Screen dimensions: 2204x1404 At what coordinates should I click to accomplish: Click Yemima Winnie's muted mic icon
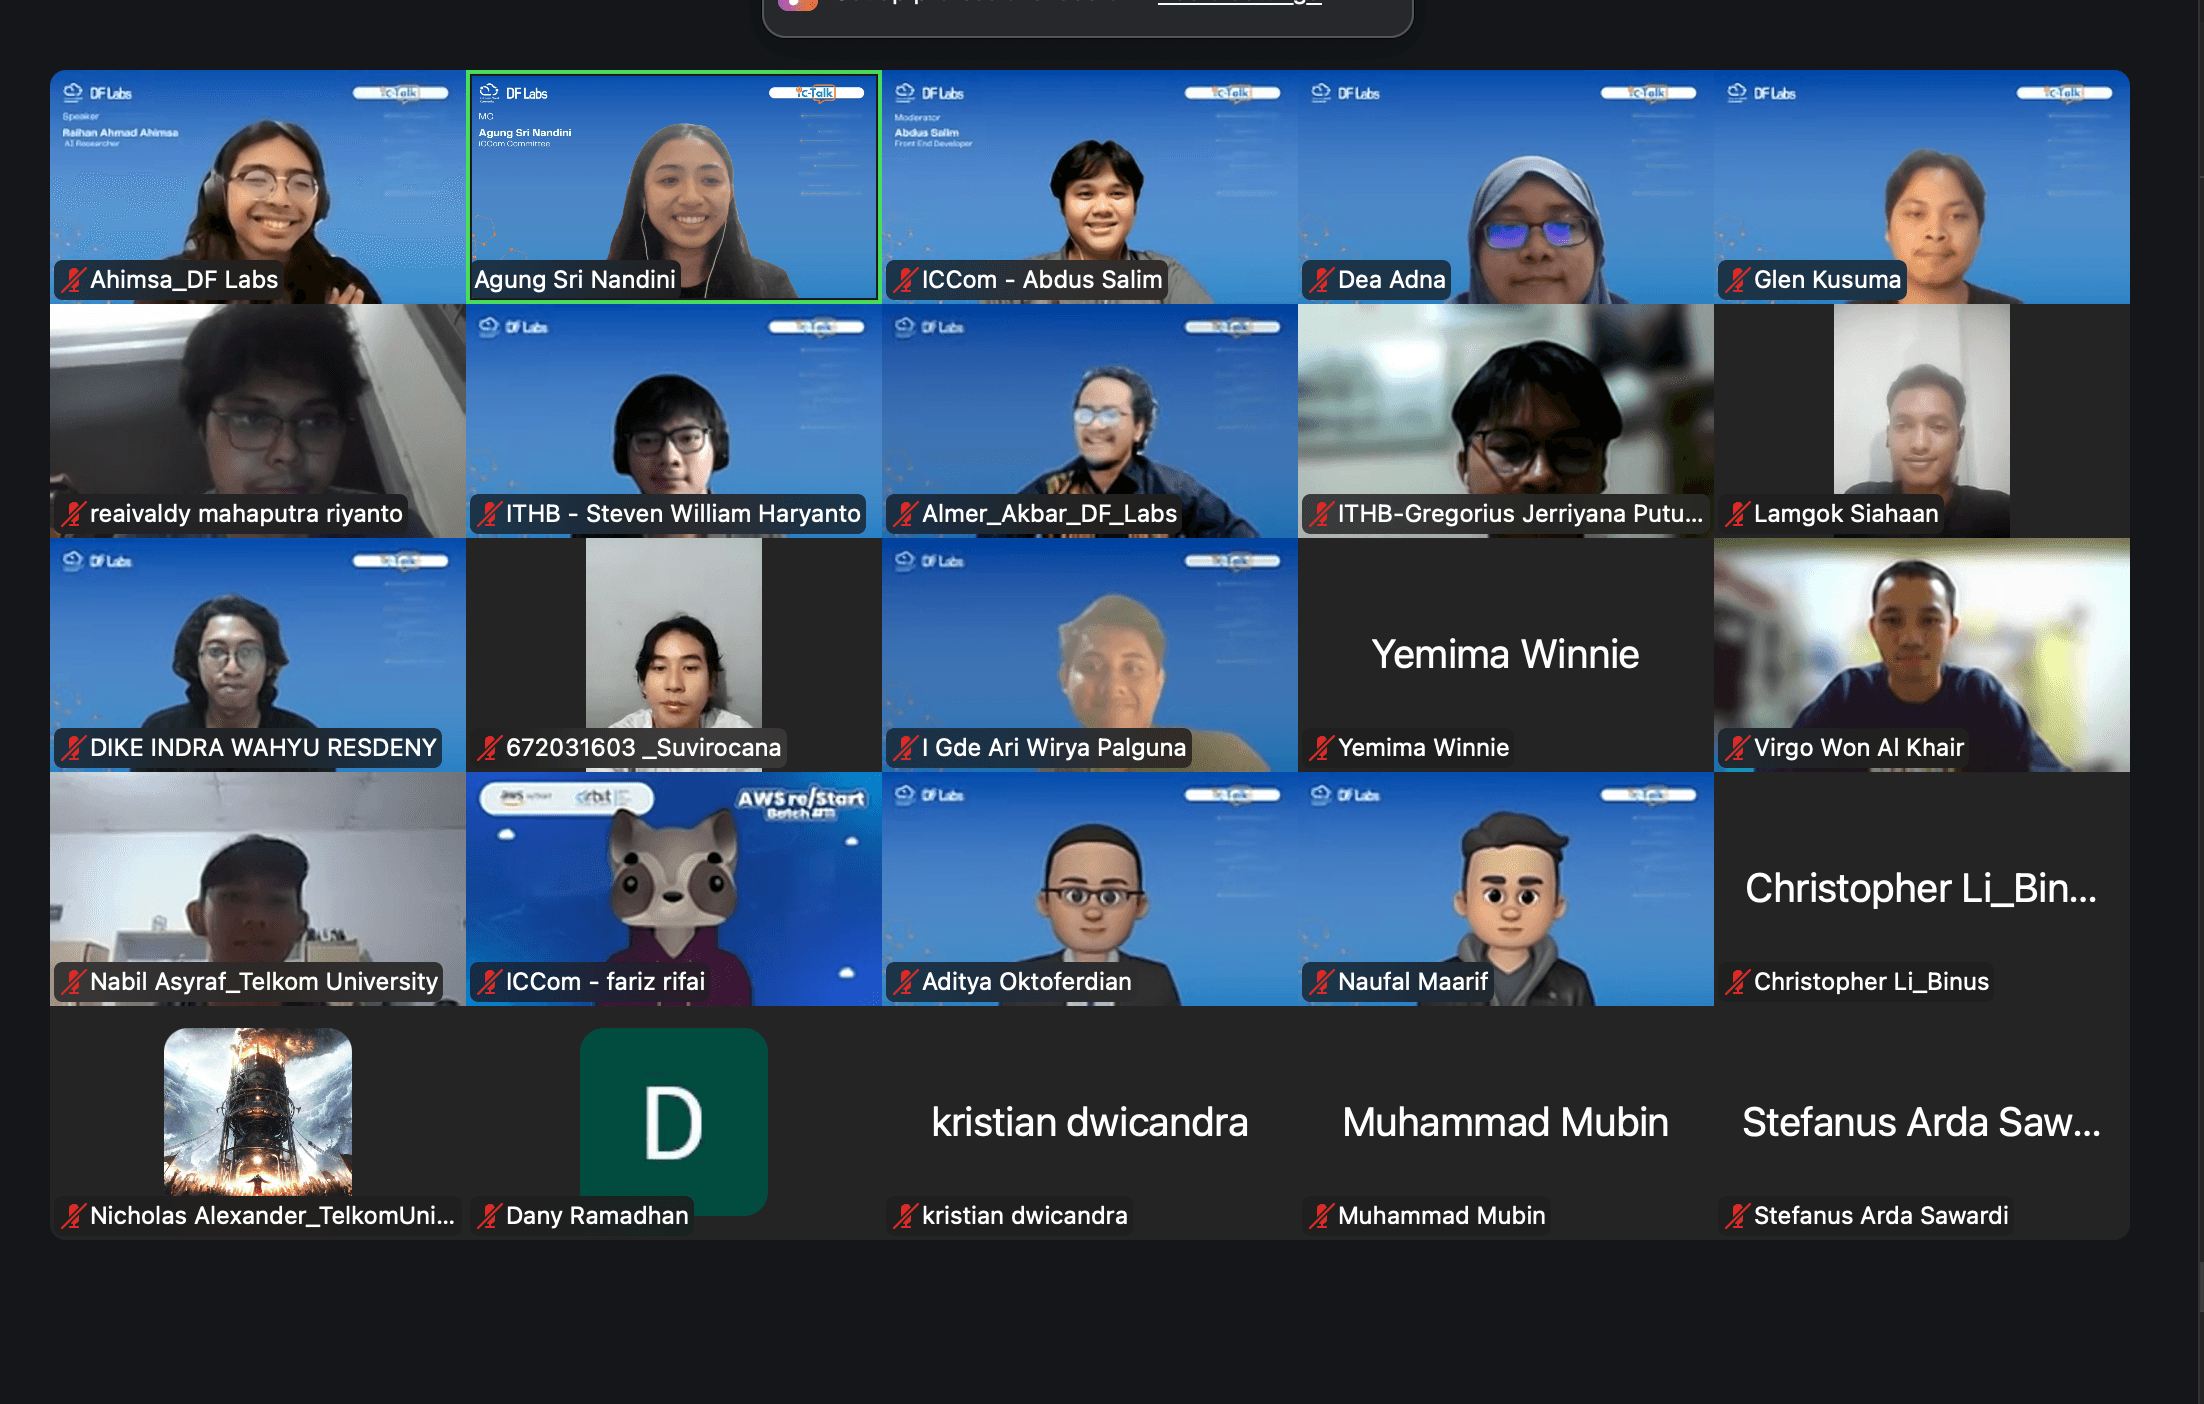tap(1321, 748)
